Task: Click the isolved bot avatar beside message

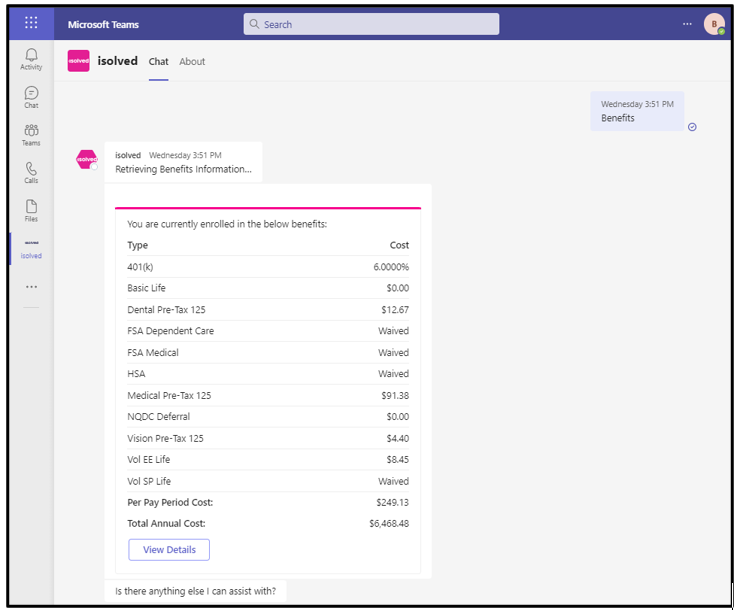Action: [x=87, y=159]
